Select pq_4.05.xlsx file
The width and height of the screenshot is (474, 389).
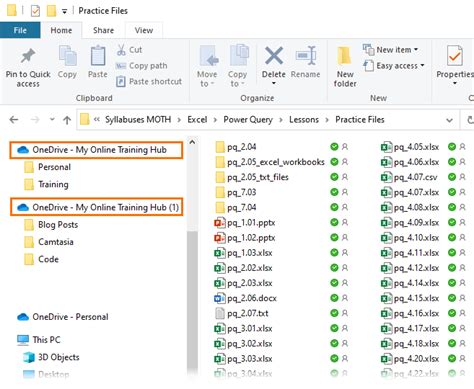(410, 147)
